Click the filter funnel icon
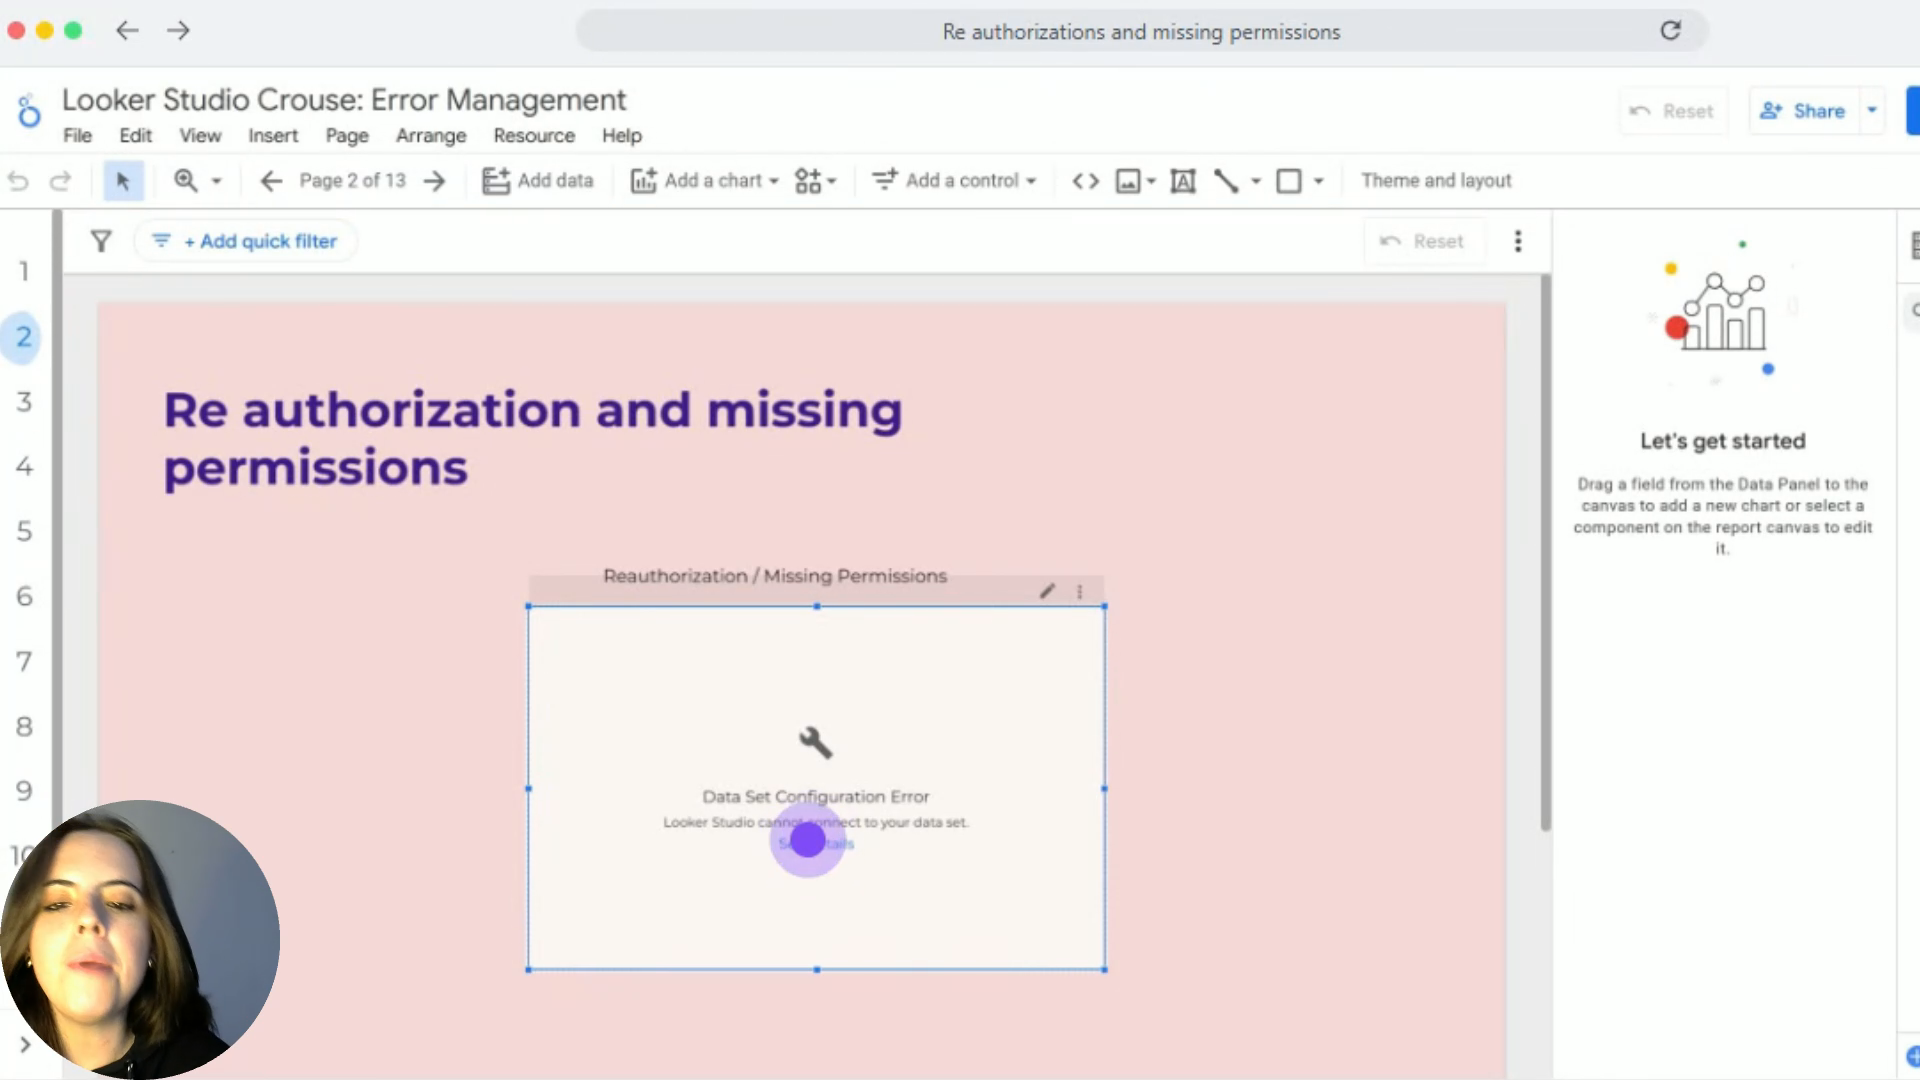The width and height of the screenshot is (1920, 1080). point(101,241)
